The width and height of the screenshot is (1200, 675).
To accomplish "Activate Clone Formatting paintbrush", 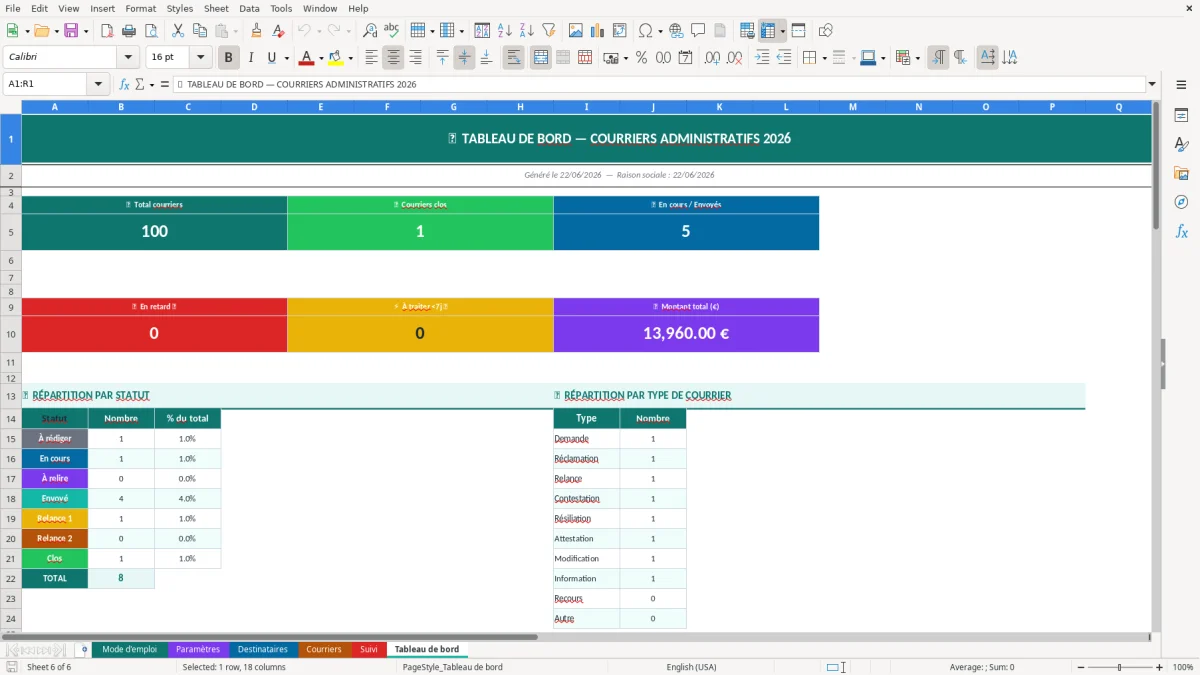I will tap(257, 31).
